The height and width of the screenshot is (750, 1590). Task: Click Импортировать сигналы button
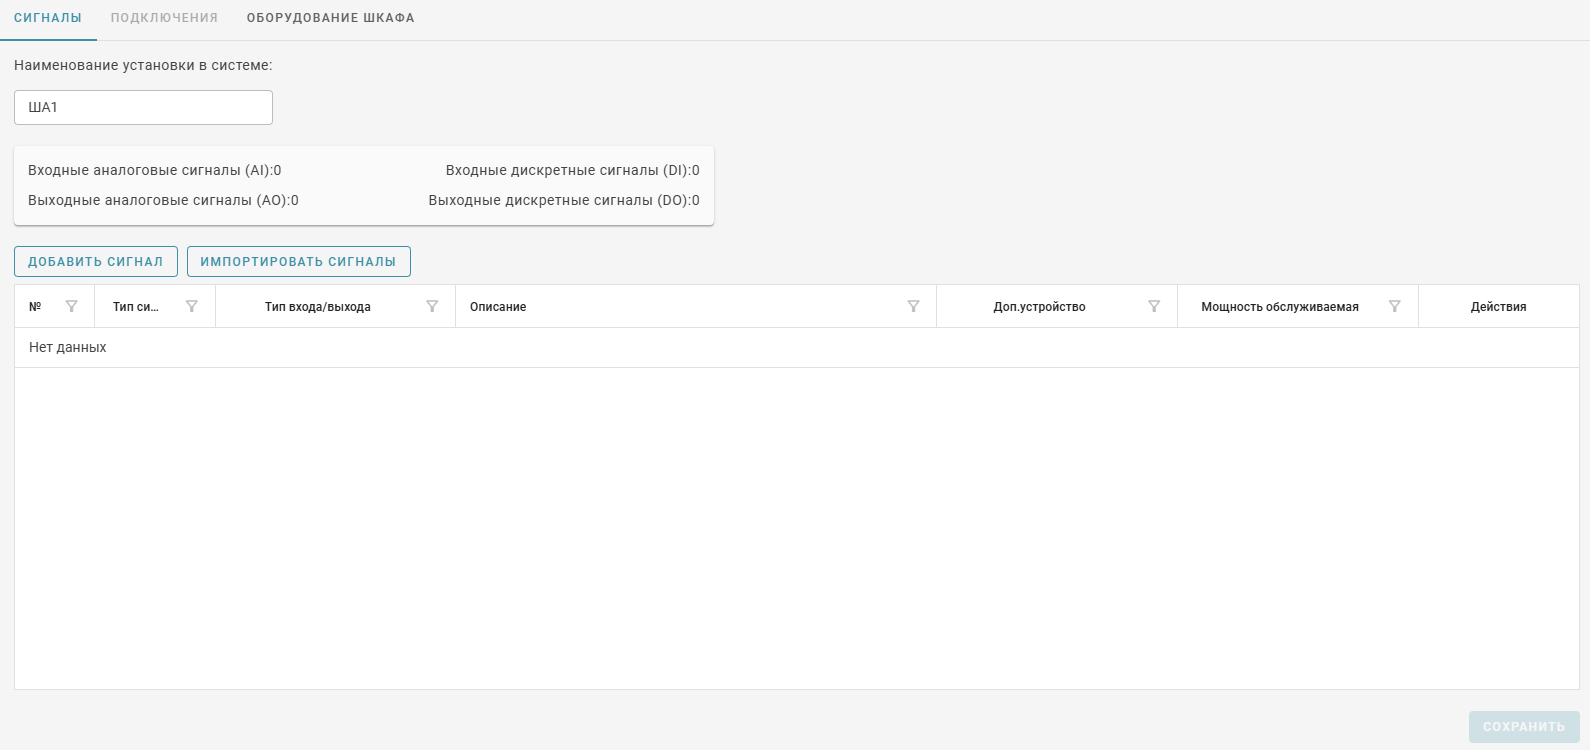point(298,262)
